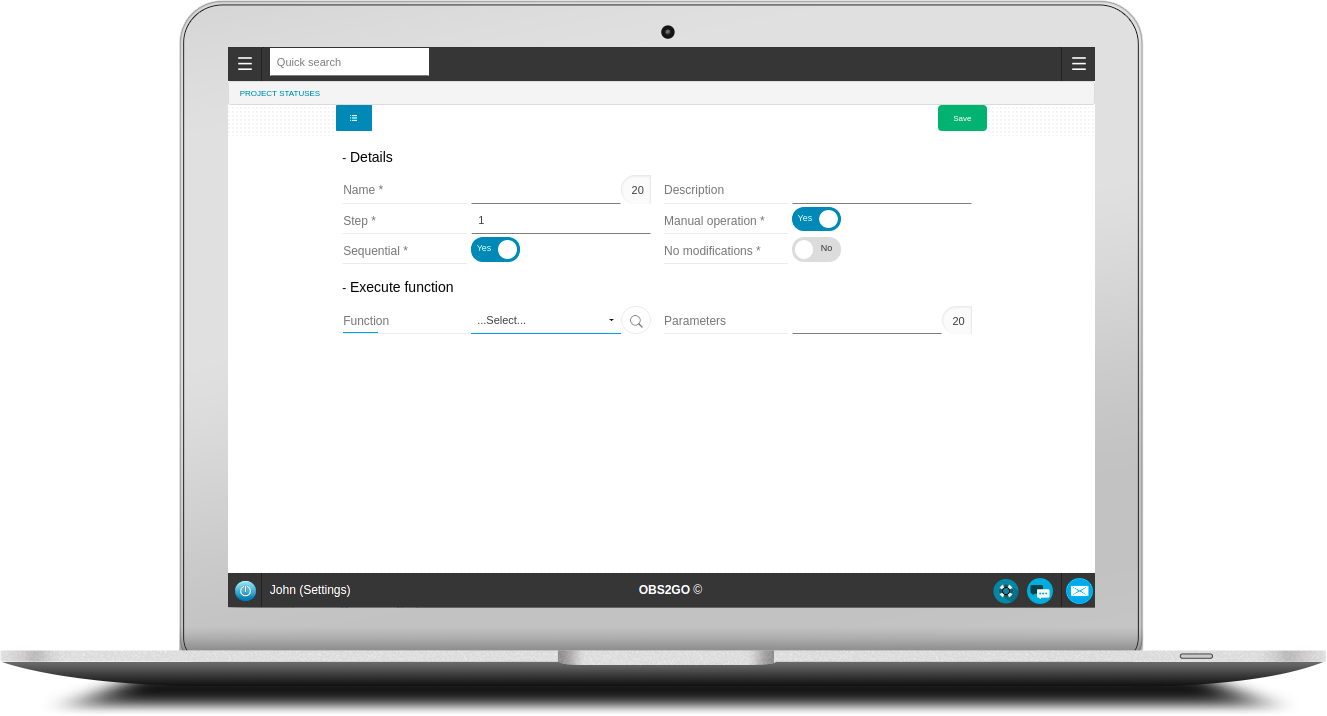Collapse the Execute function section
The width and height of the screenshot is (1327, 716).
(x=397, y=287)
